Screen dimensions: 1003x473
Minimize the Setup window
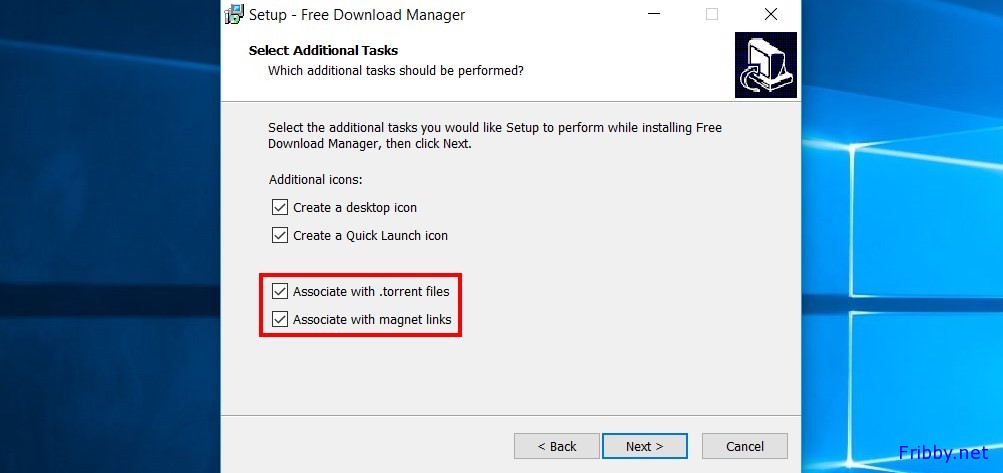(x=652, y=14)
